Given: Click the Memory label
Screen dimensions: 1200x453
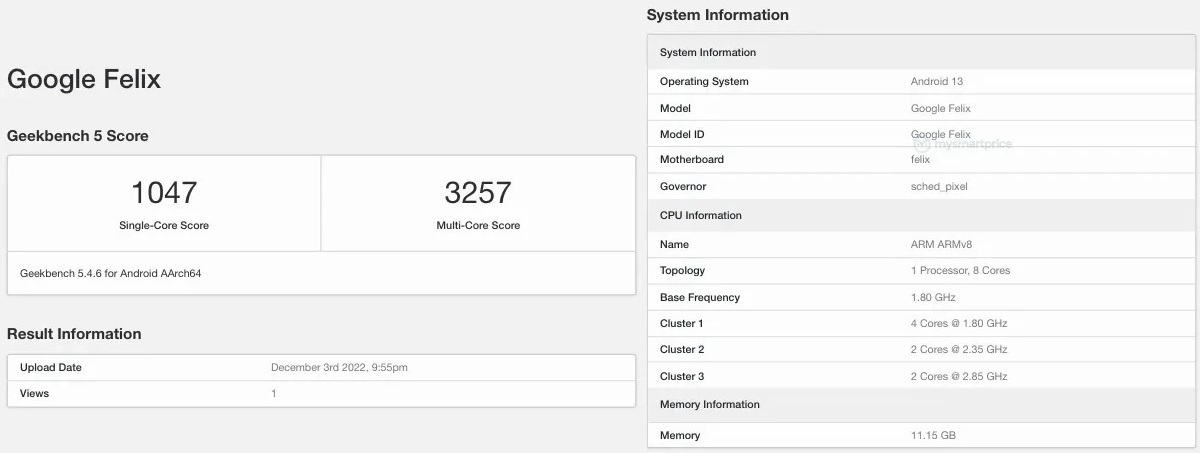Looking at the screenshot, I should [x=680, y=436].
